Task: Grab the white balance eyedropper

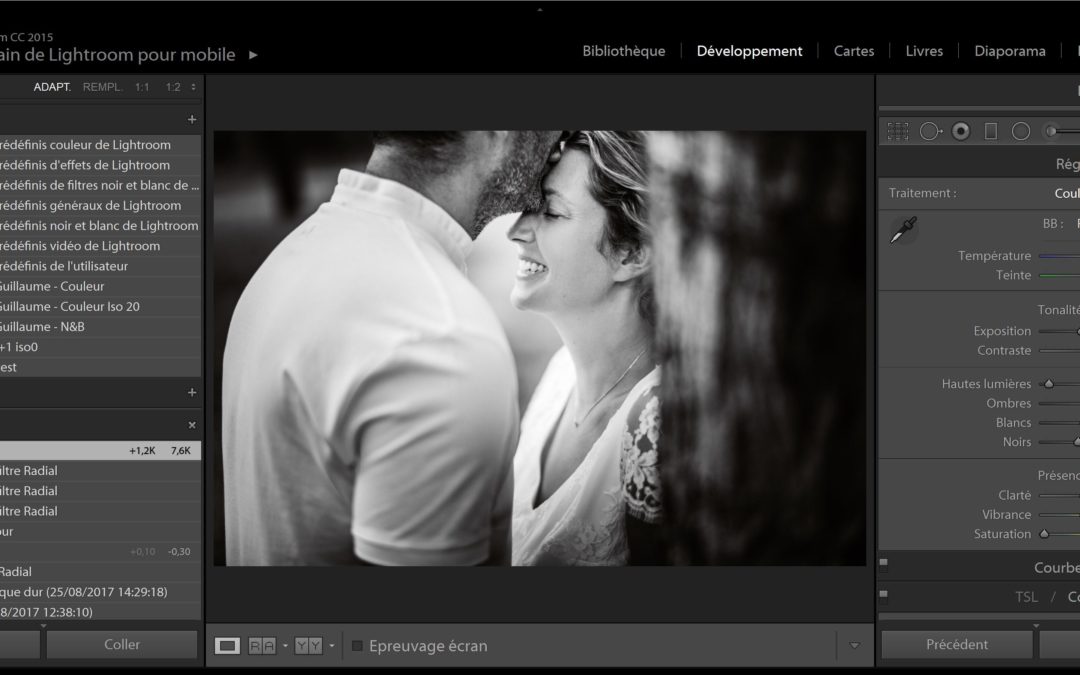Action: pos(903,231)
